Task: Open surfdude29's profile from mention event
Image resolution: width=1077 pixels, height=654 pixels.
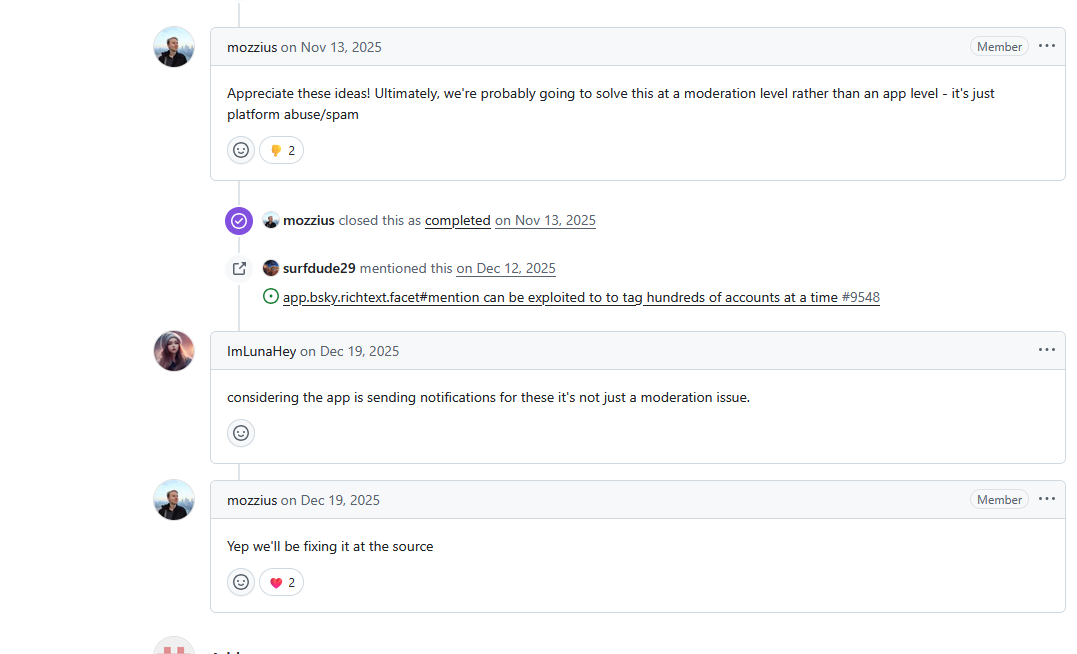Action: click(x=318, y=268)
